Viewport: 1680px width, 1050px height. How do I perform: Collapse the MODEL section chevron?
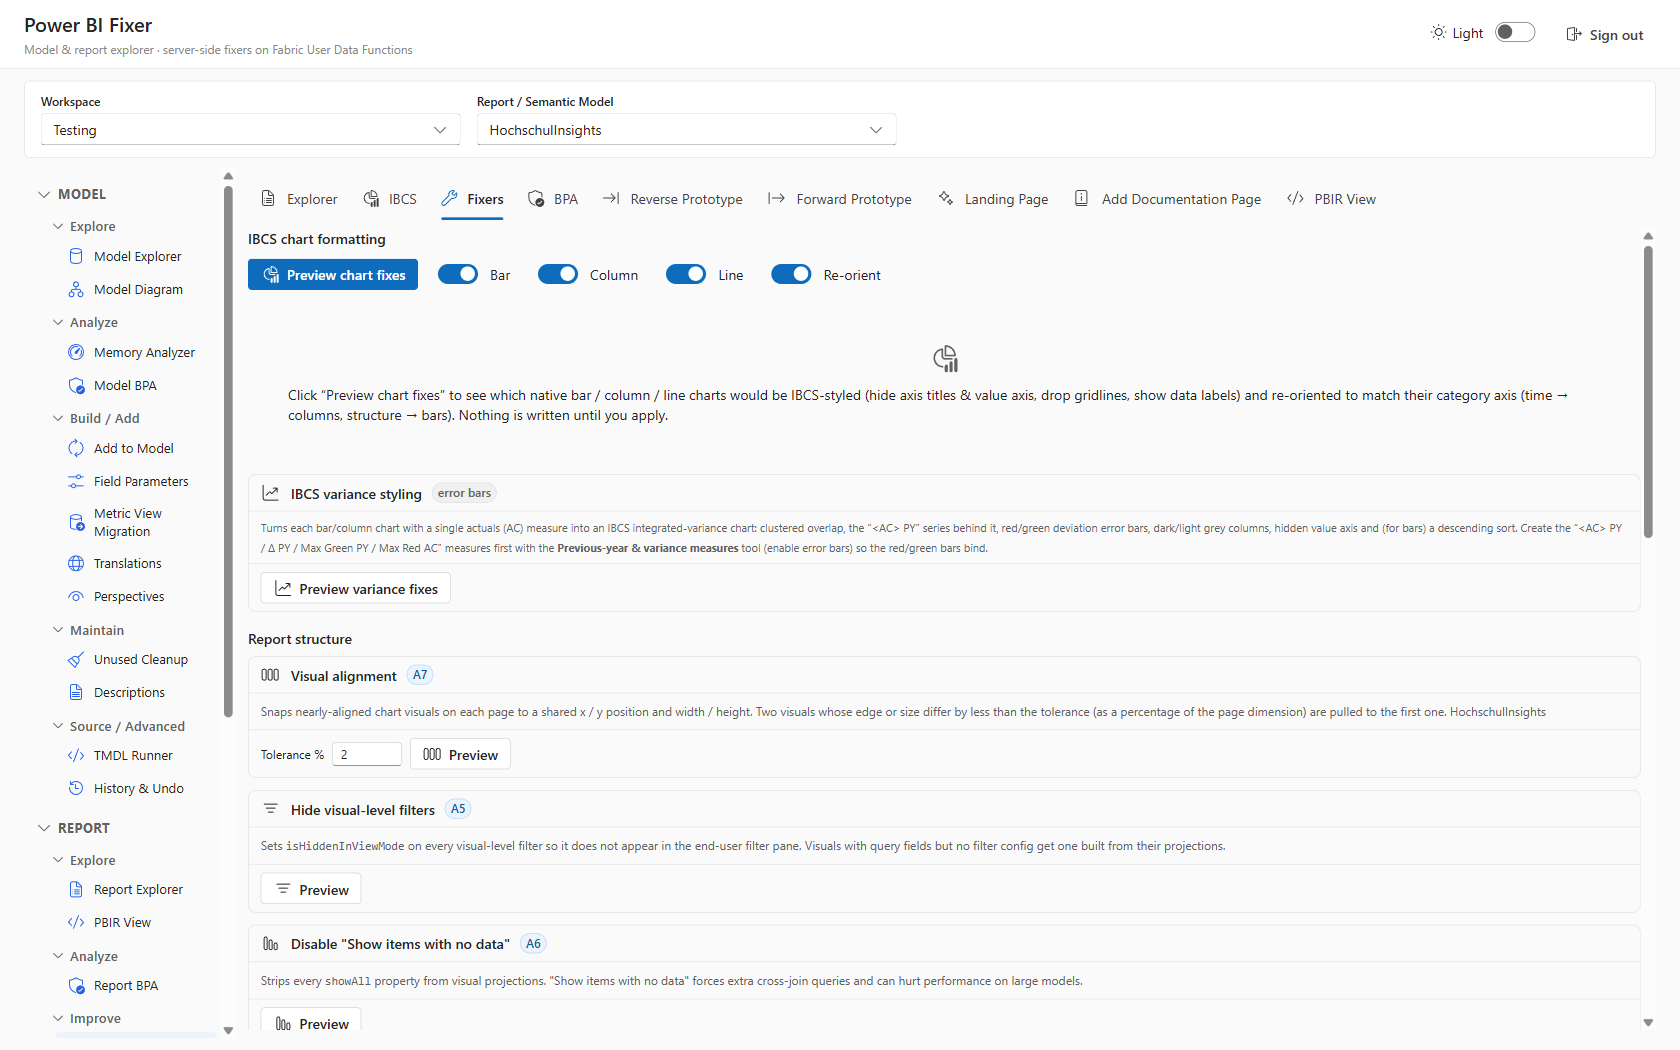[x=44, y=194]
